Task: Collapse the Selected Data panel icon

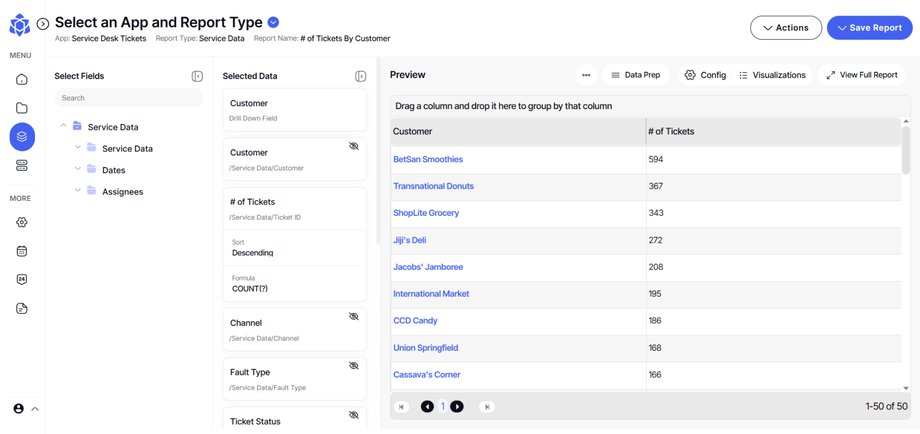Action: coord(361,76)
